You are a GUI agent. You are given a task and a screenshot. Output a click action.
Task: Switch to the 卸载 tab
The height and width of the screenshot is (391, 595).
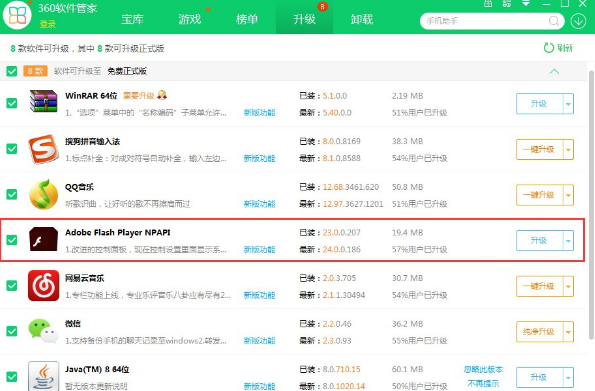(362, 19)
